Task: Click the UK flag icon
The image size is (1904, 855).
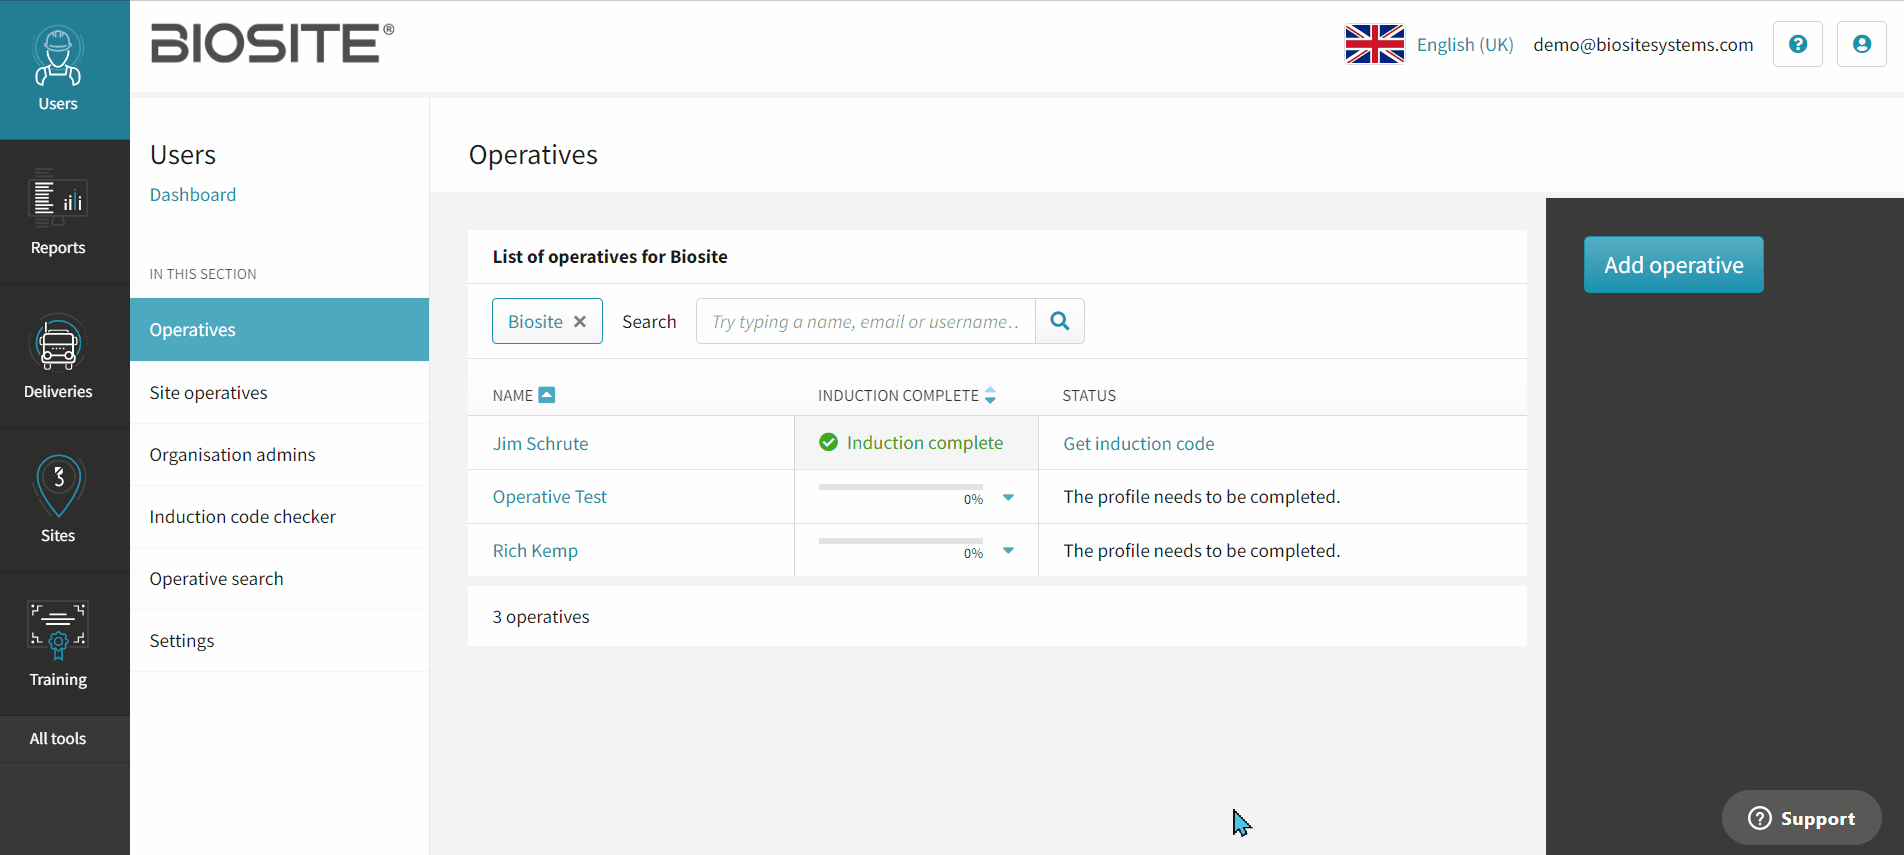Action: point(1374,44)
